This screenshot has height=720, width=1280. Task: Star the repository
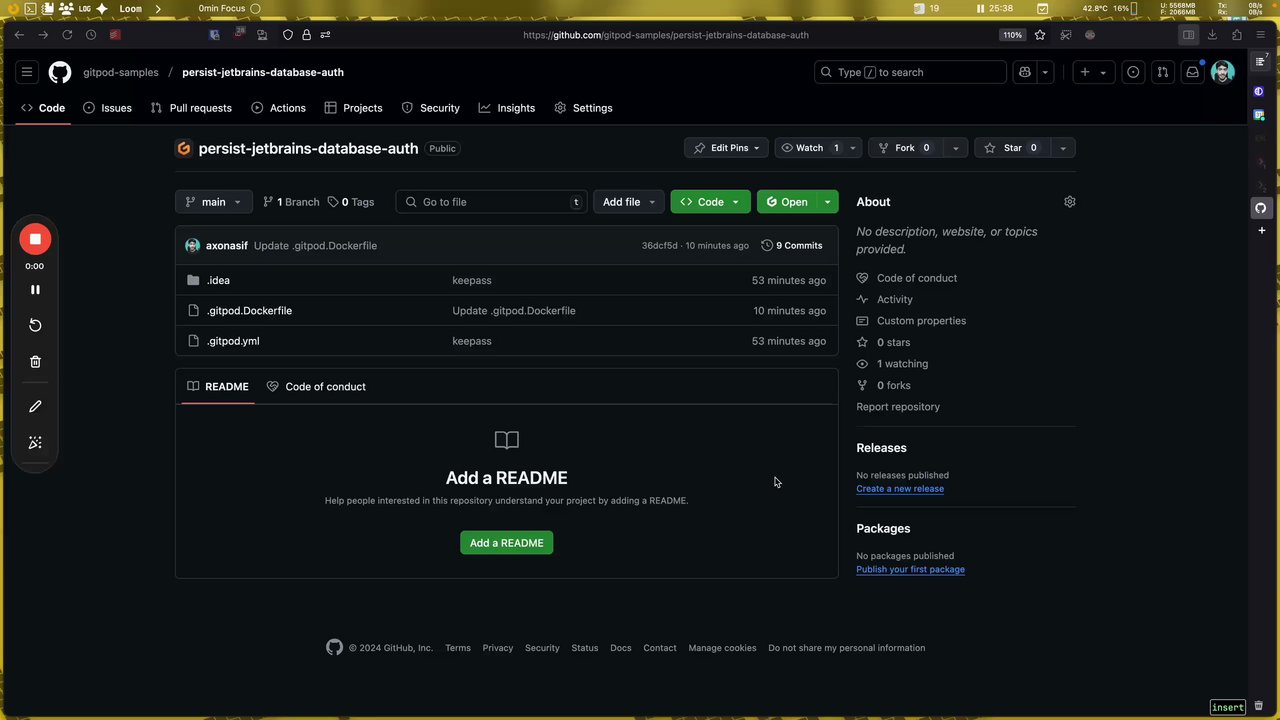coord(1012,148)
